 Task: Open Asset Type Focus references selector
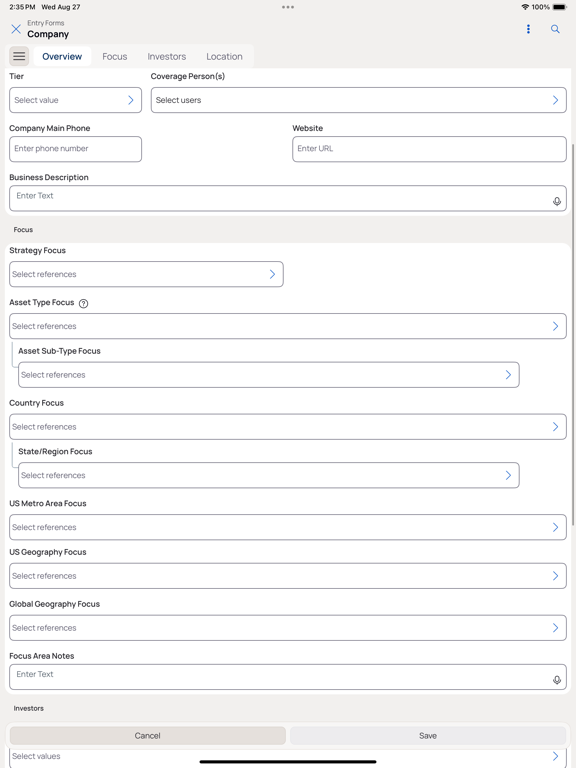(288, 326)
